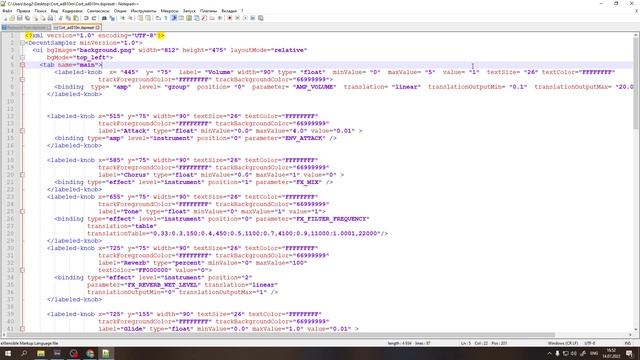Open the Синтаксисы menu

98,11
